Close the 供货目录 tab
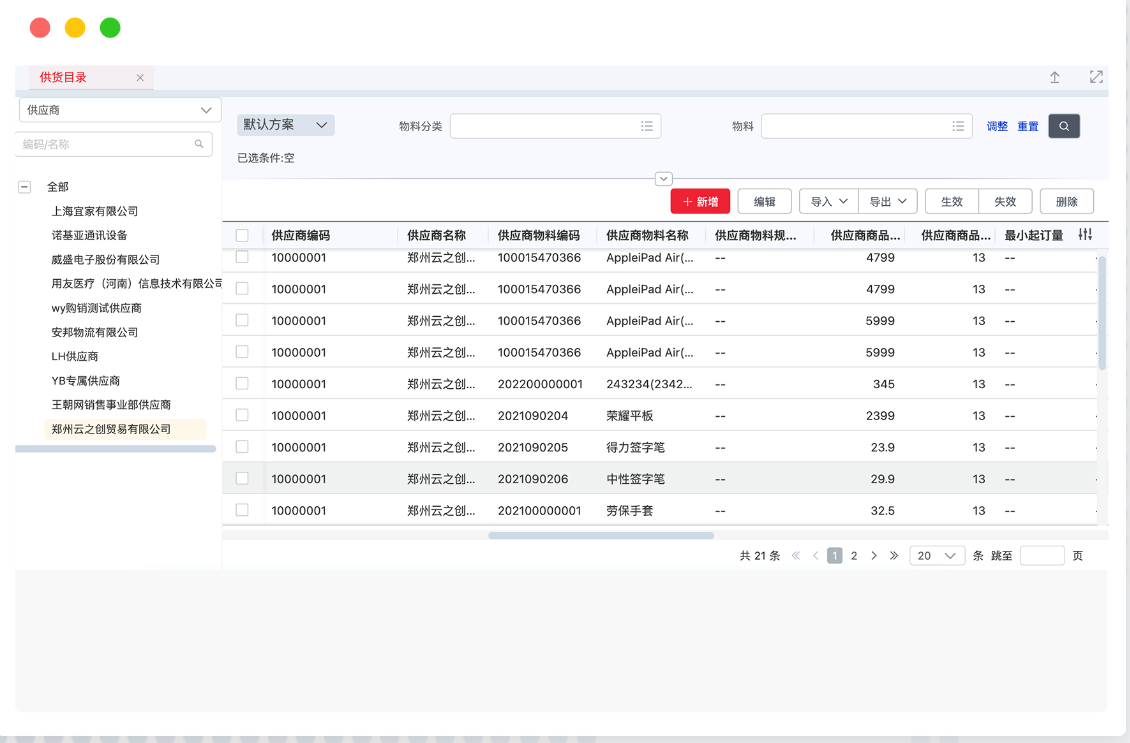 click(140, 78)
